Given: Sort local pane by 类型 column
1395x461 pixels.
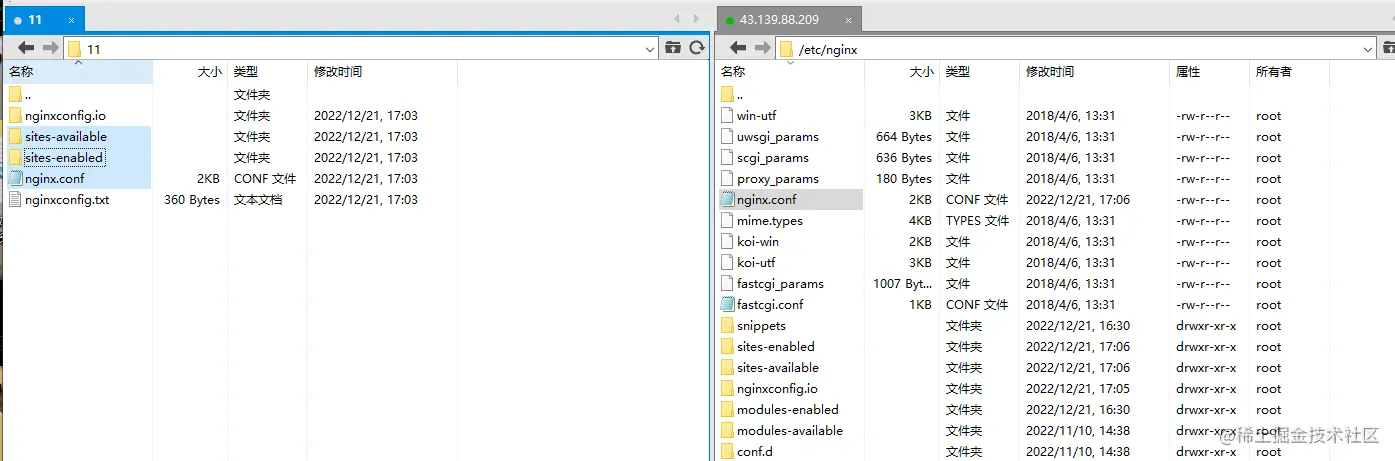Looking at the screenshot, I should pyautogui.click(x=267, y=72).
